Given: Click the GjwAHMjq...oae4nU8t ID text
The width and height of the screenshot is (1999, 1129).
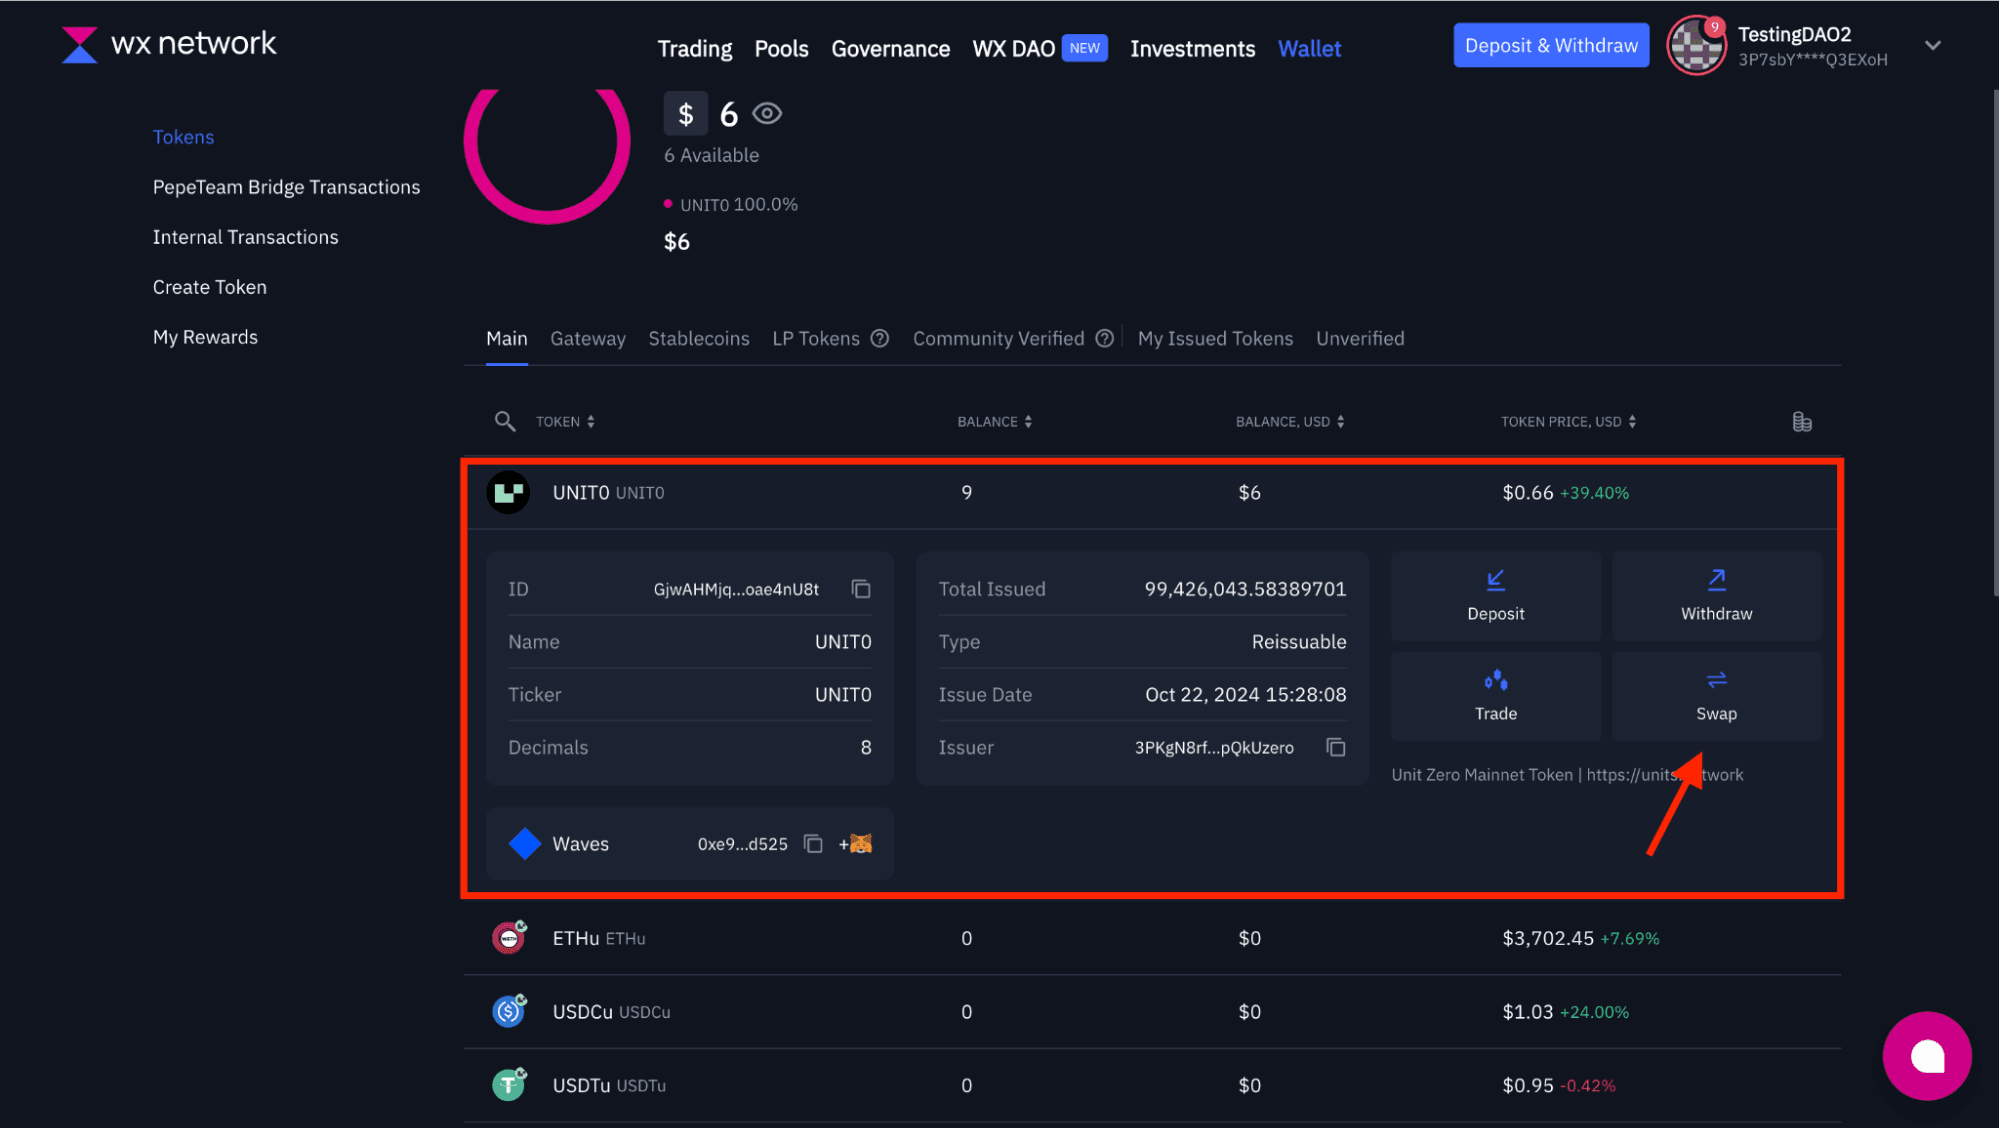Looking at the screenshot, I should 736,589.
